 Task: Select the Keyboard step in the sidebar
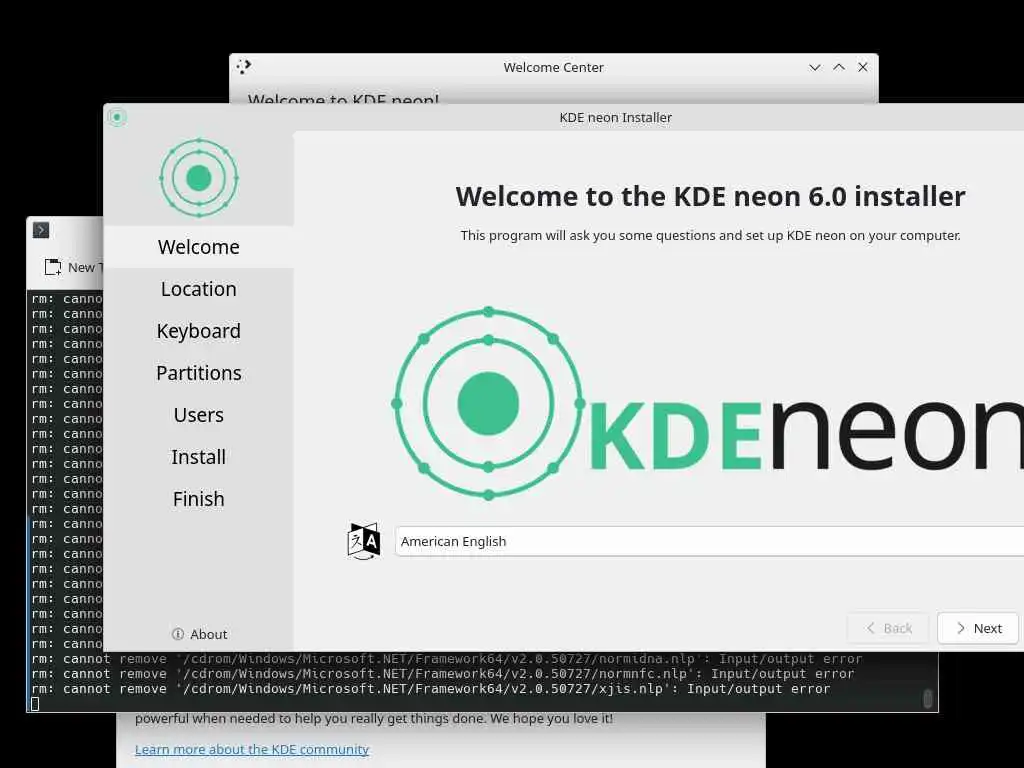pos(199,331)
